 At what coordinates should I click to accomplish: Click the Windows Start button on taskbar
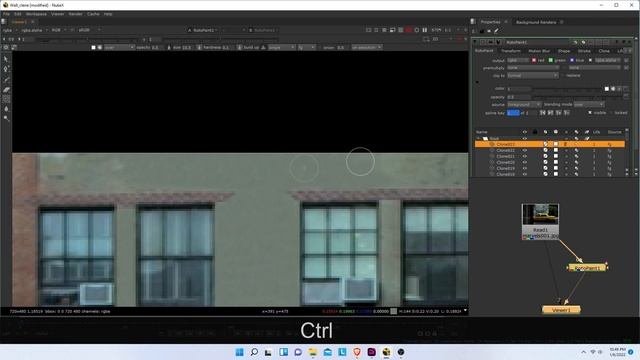coord(240,352)
